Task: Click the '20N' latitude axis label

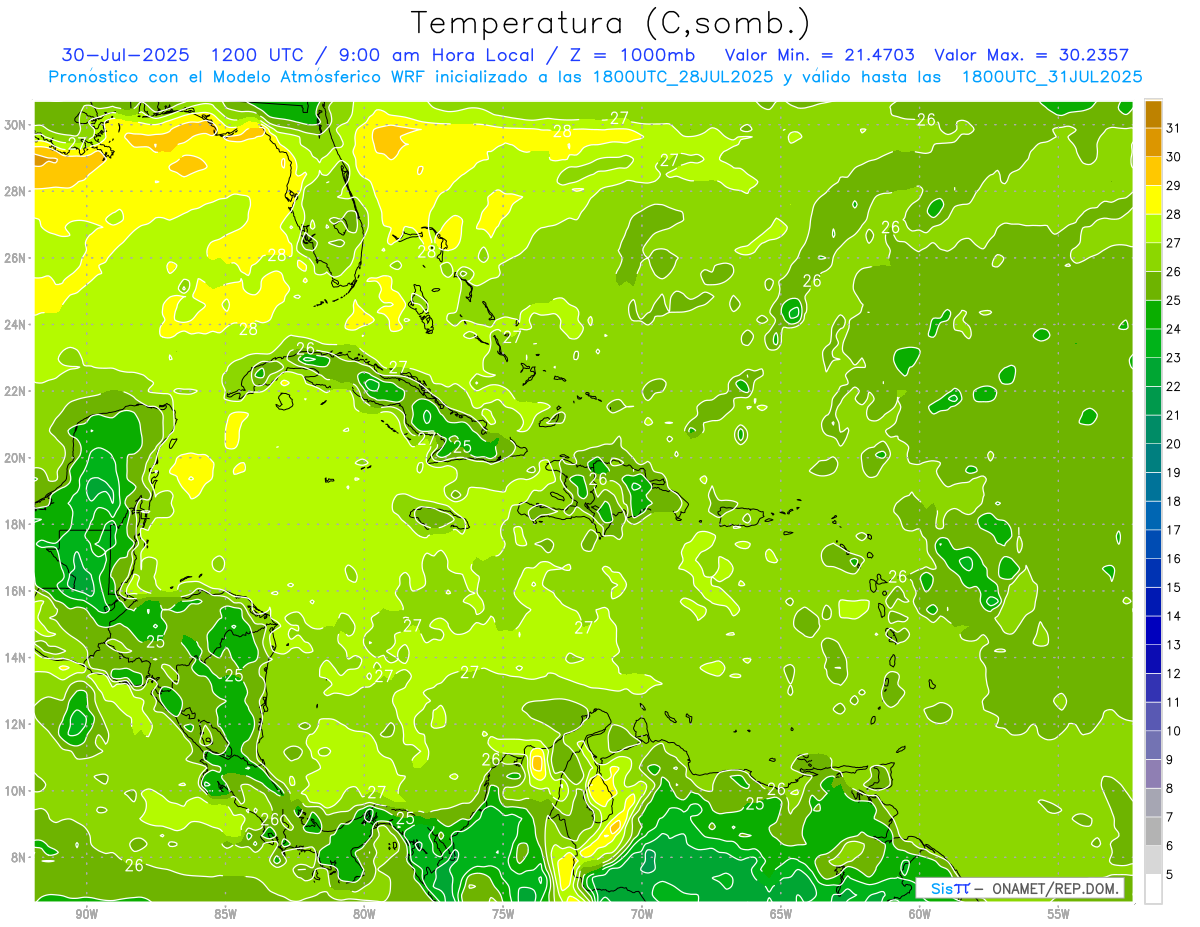Action: (x=17, y=457)
